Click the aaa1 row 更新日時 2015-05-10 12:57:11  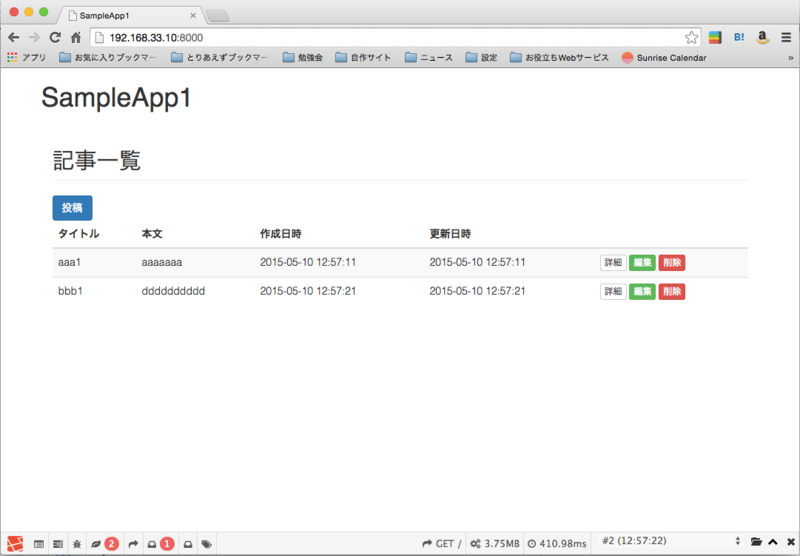point(477,262)
